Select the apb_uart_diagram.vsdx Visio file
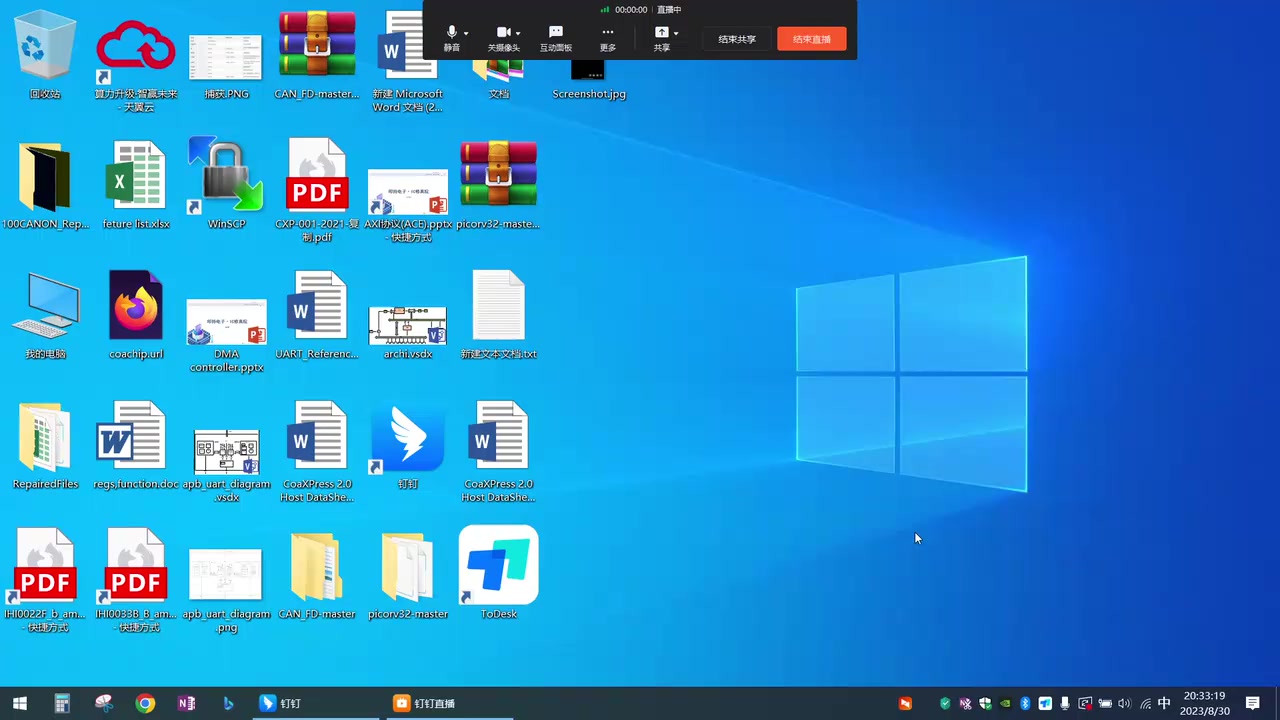 click(226, 465)
